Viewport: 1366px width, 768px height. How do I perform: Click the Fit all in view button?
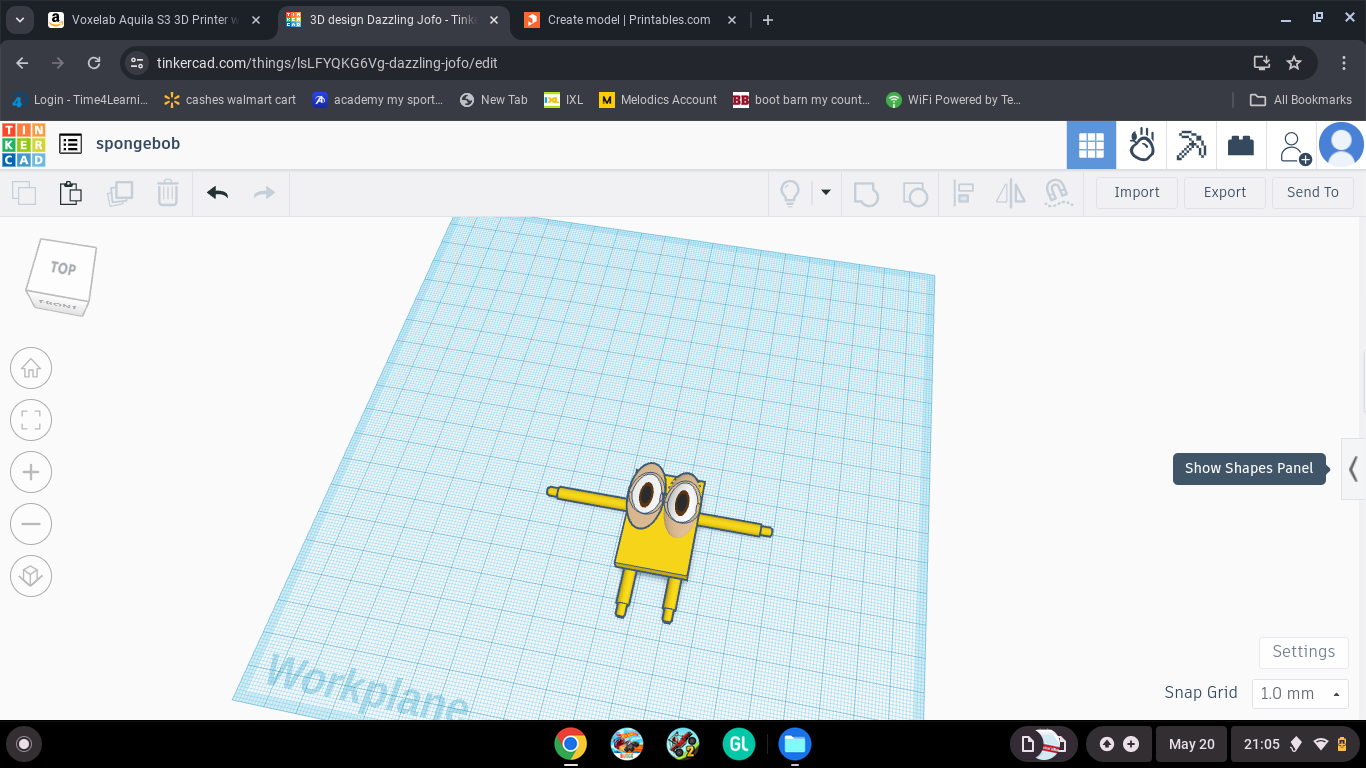pyautogui.click(x=31, y=420)
